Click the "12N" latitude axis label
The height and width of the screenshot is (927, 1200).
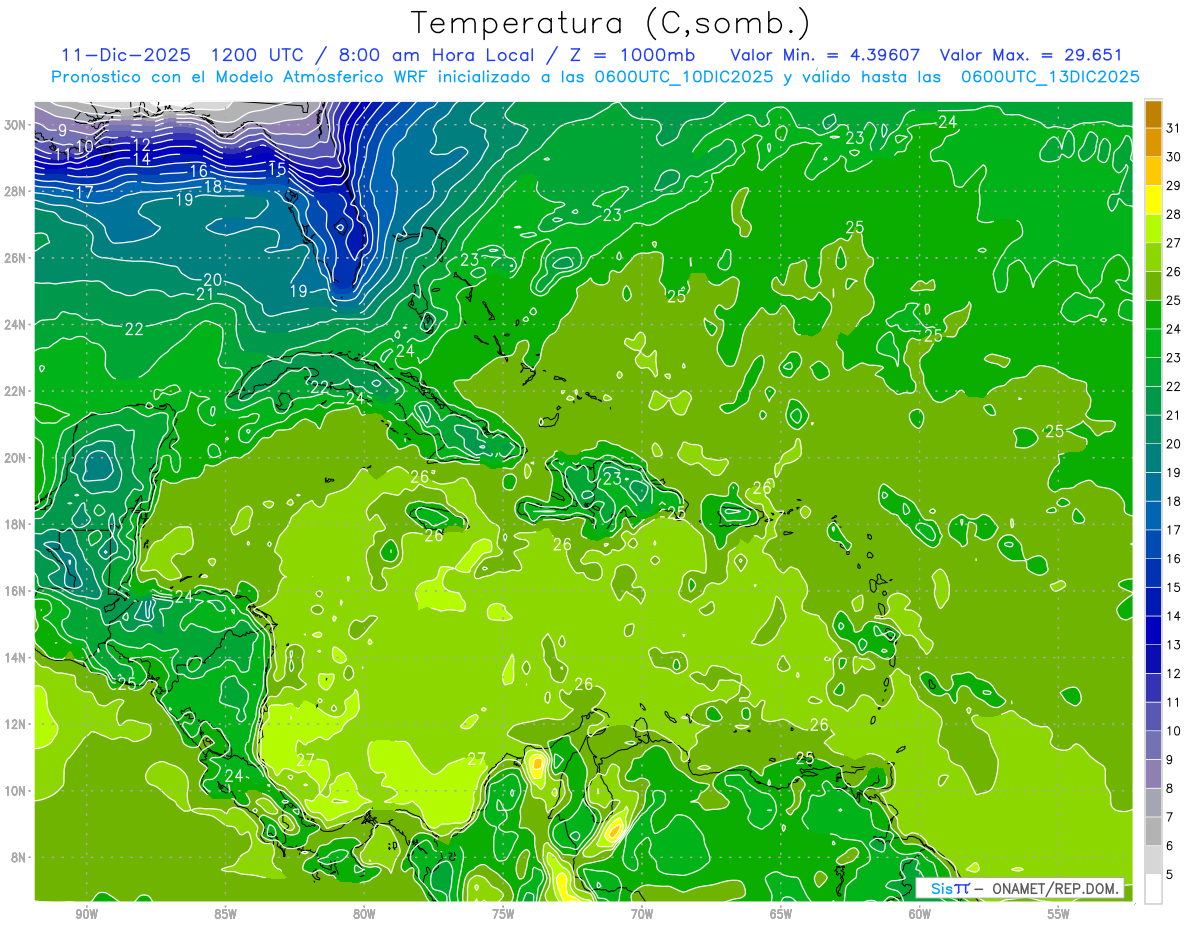pos(17,724)
